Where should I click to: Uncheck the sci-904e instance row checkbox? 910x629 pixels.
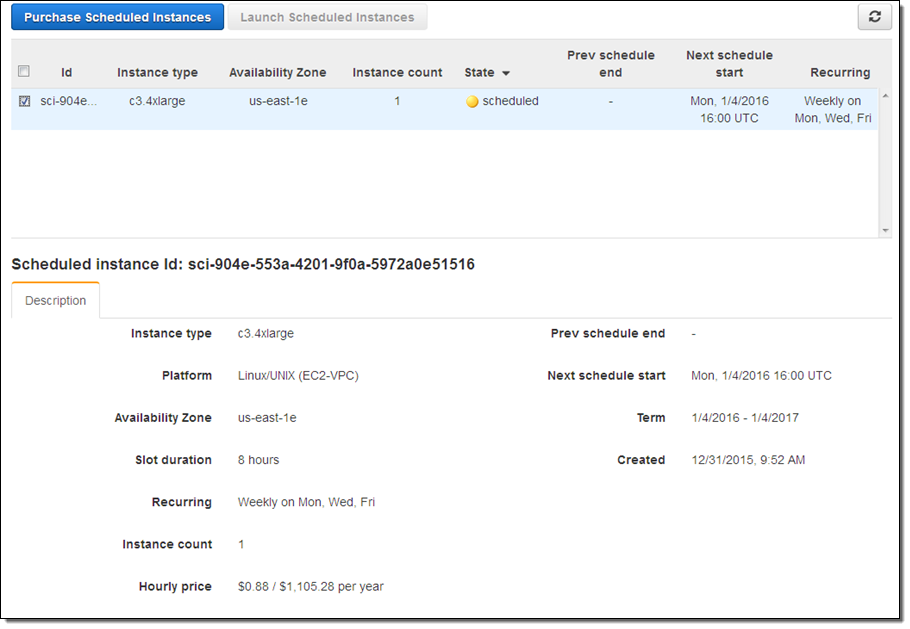[24, 101]
